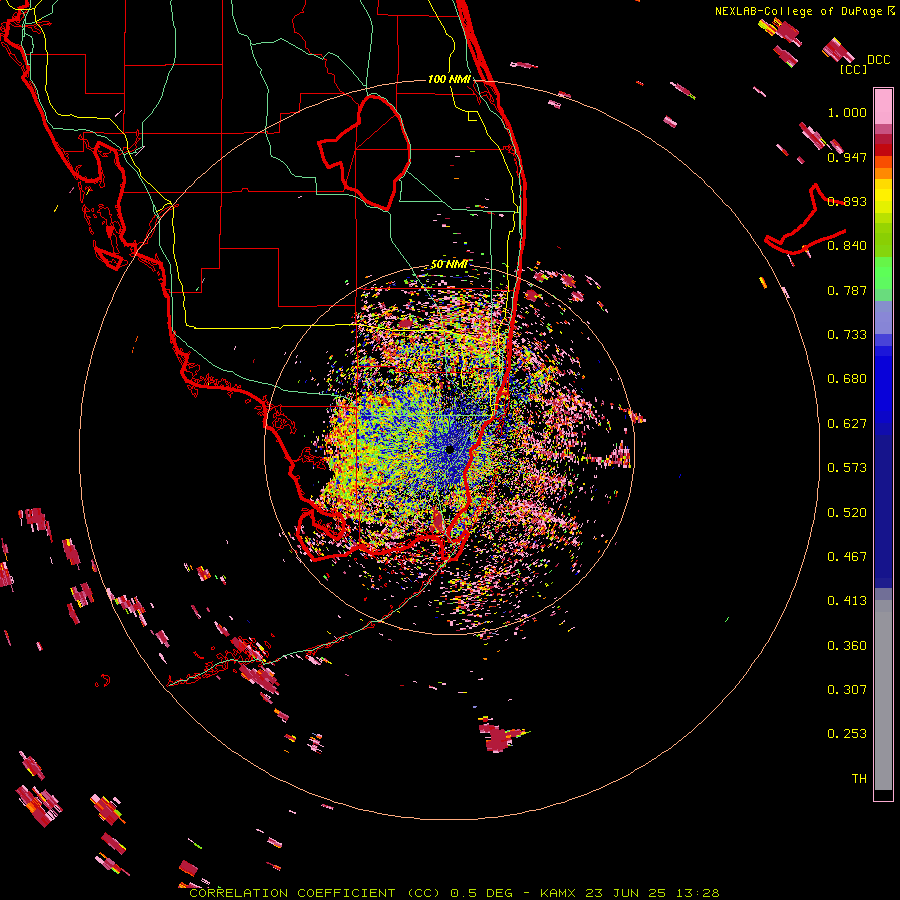Click the black radar site dot at the rings' center
The width and height of the screenshot is (900, 900).
tap(449, 449)
